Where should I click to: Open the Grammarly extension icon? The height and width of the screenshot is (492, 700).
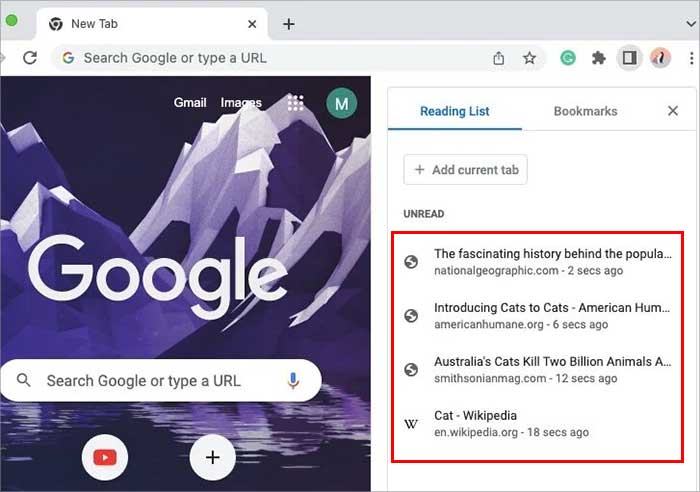(568, 58)
